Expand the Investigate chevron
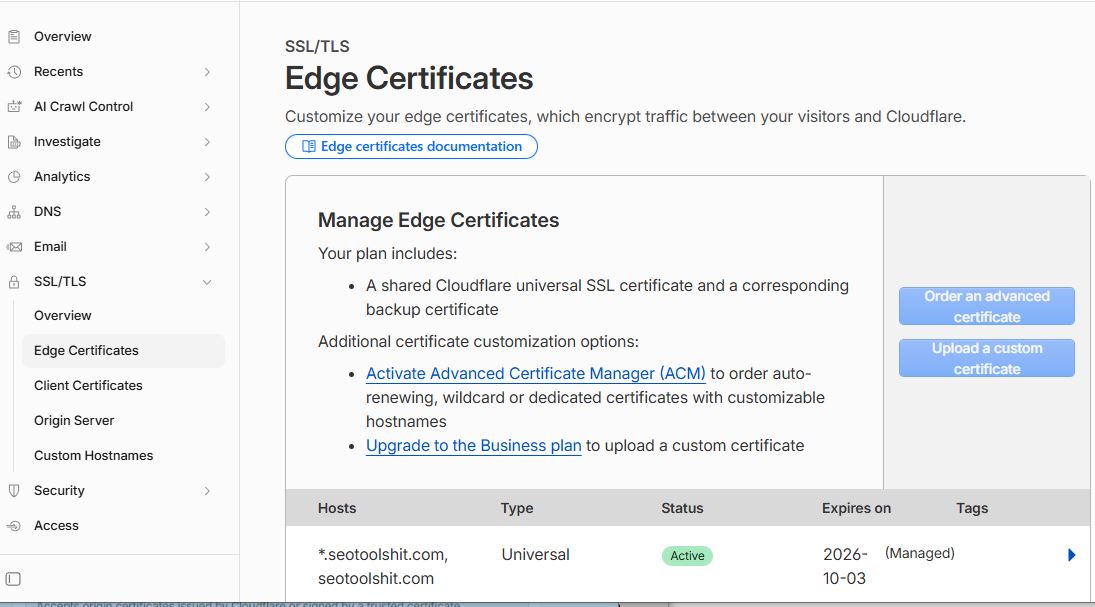This screenshot has width=1095, height=607. coord(207,142)
